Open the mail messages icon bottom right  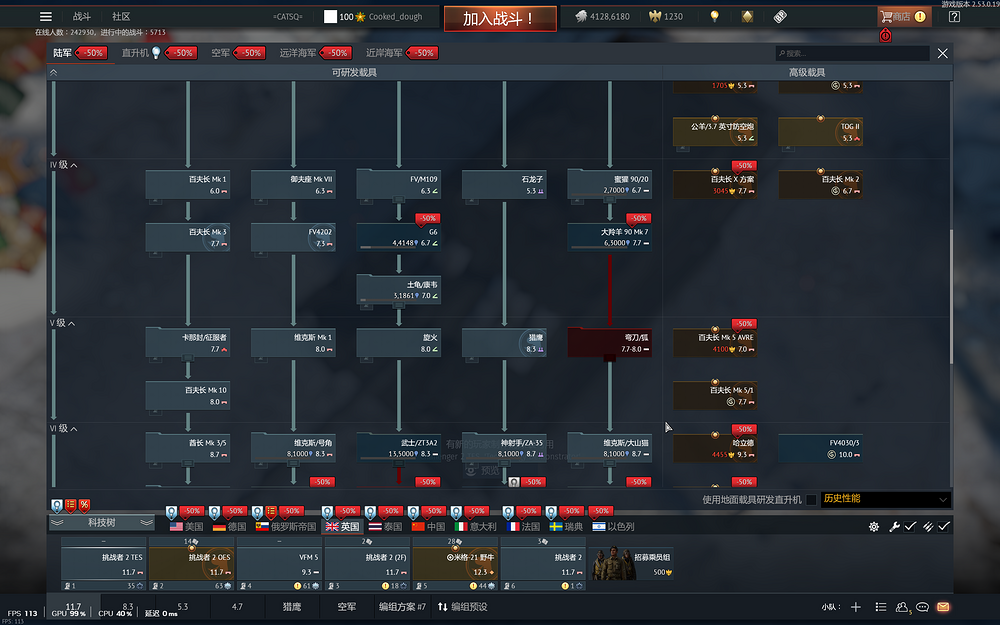(941, 607)
